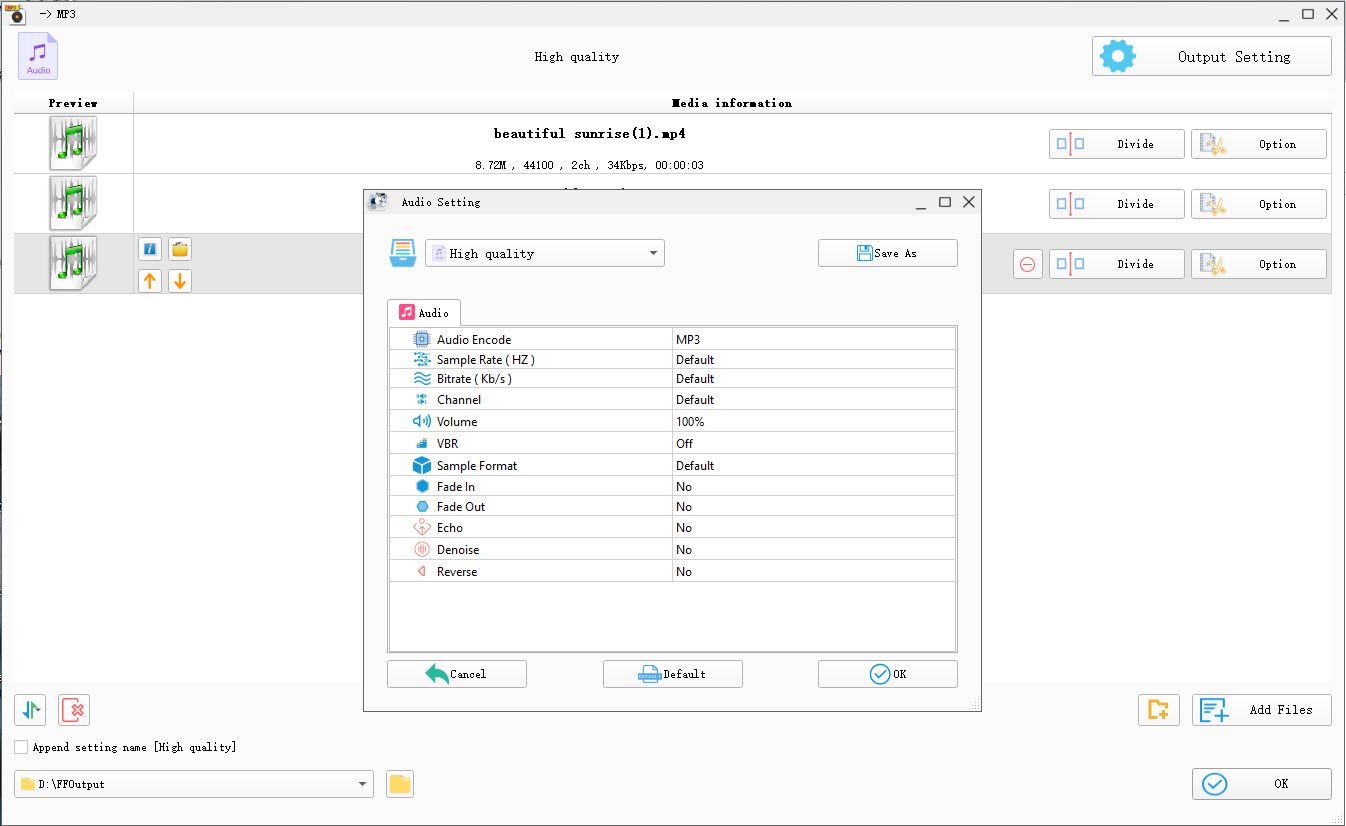This screenshot has height=826, width=1346.
Task: Switch to the Audio tab in Audio Setting
Action: click(424, 311)
